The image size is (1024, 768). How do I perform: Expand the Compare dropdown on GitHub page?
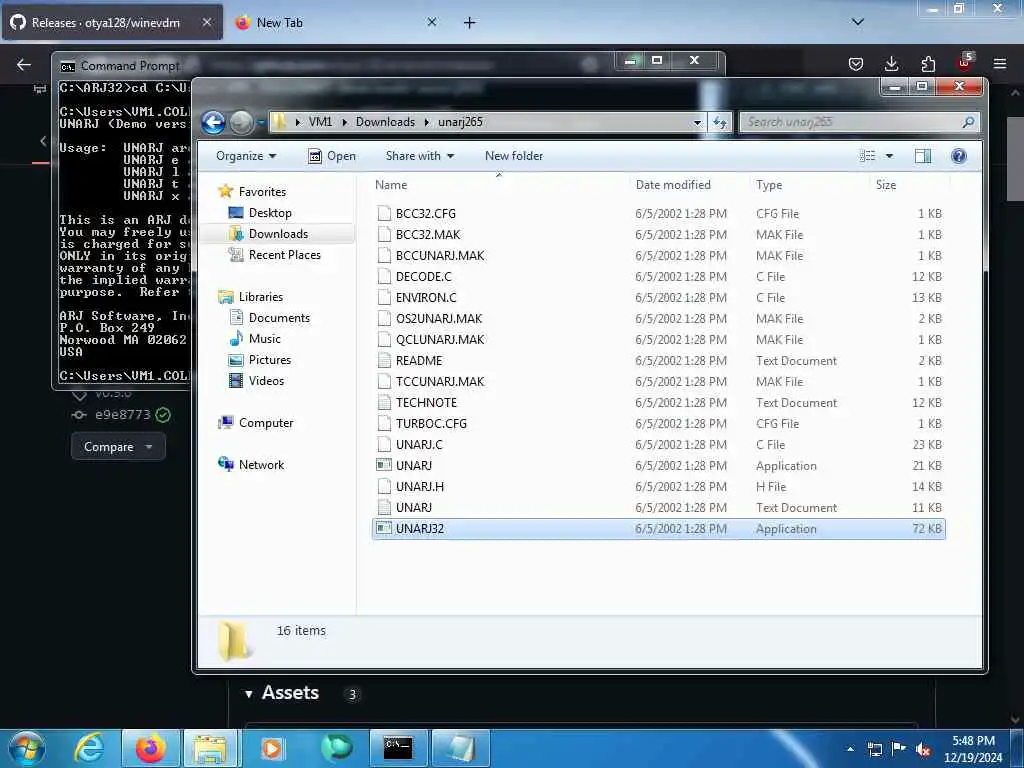click(x=118, y=447)
